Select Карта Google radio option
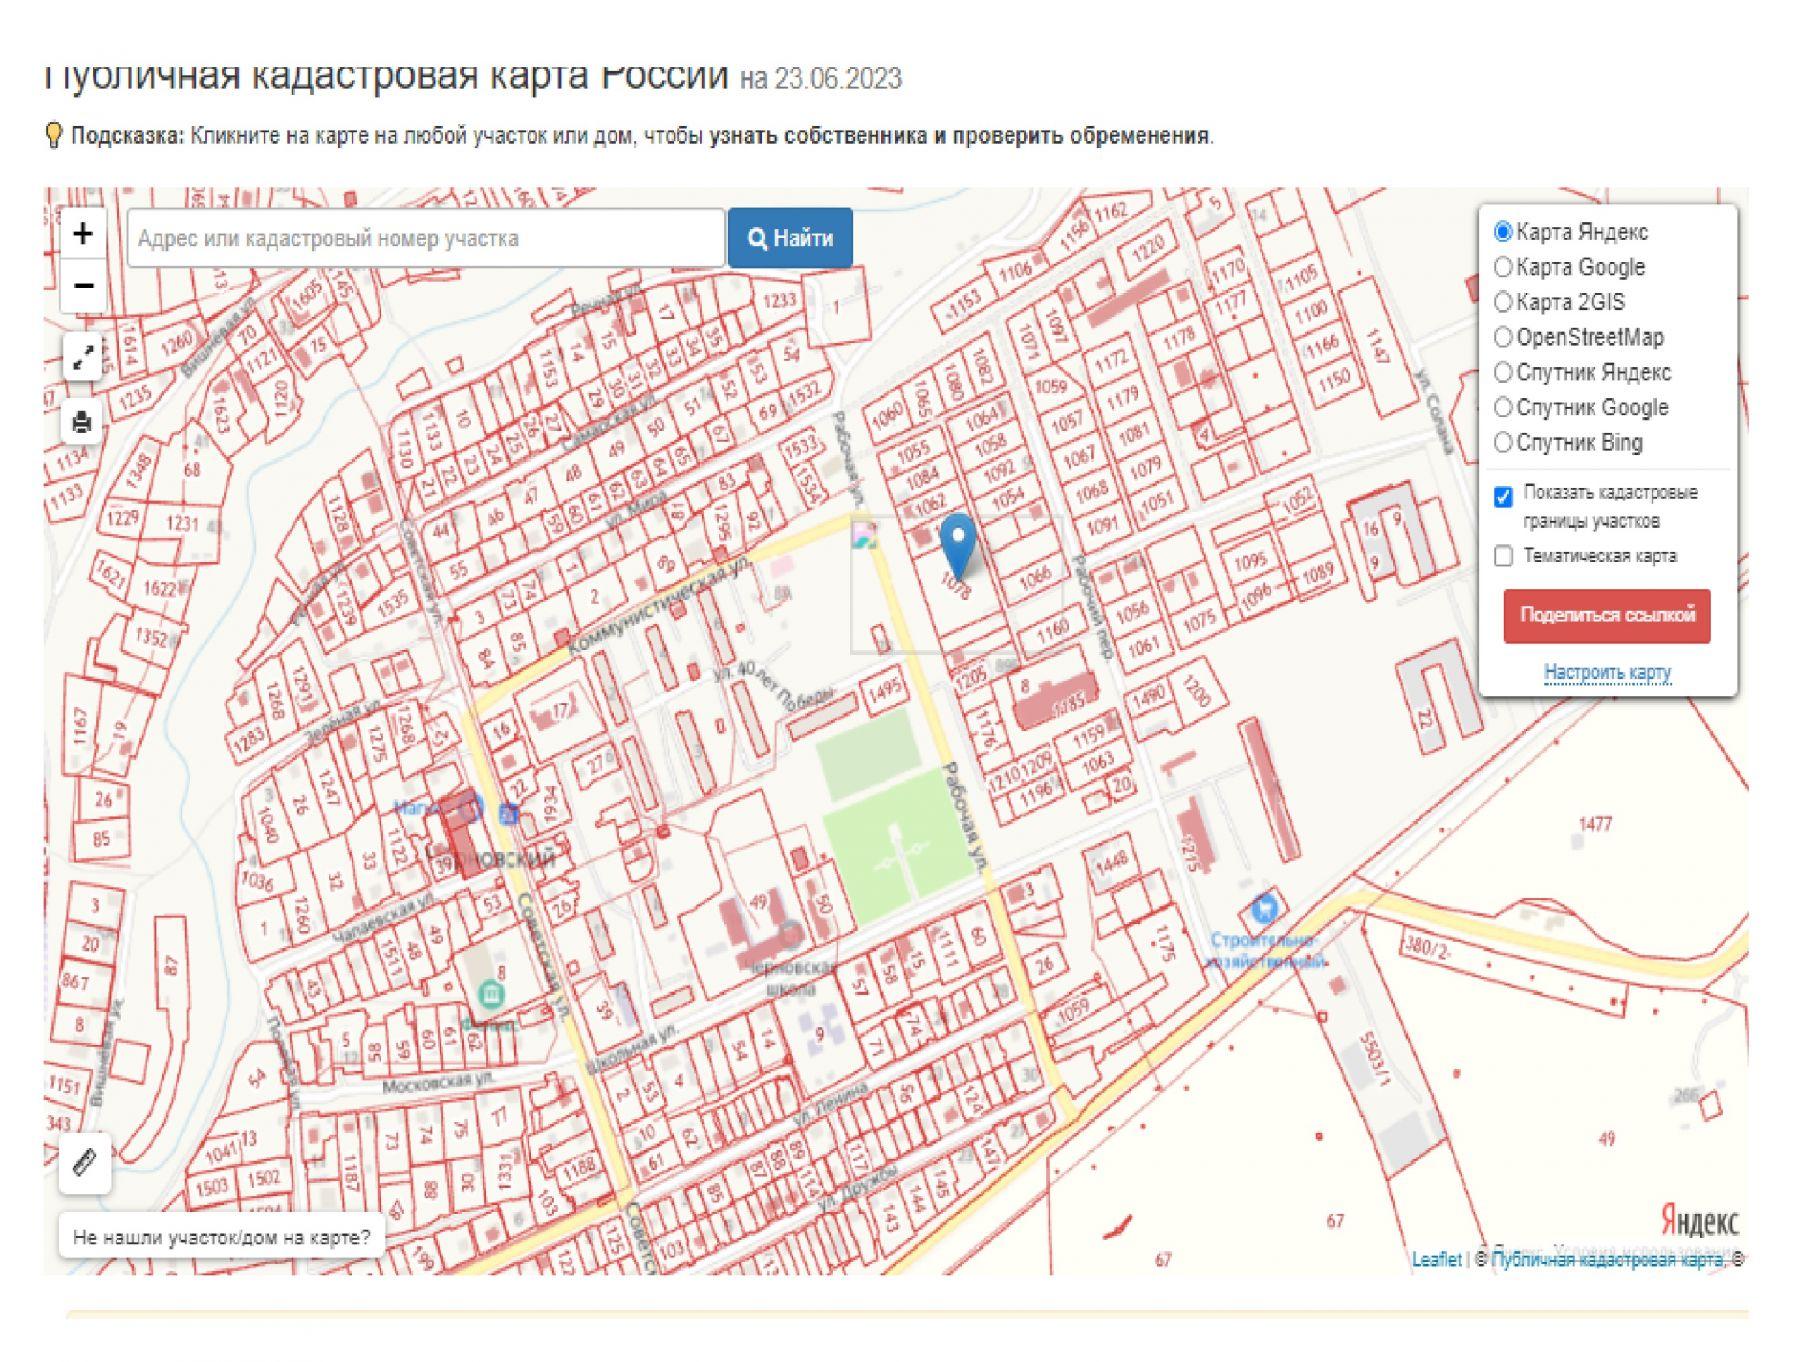Image resolution: width=1800 pixels, height=1362 pixels. [x=1502, y=267]
